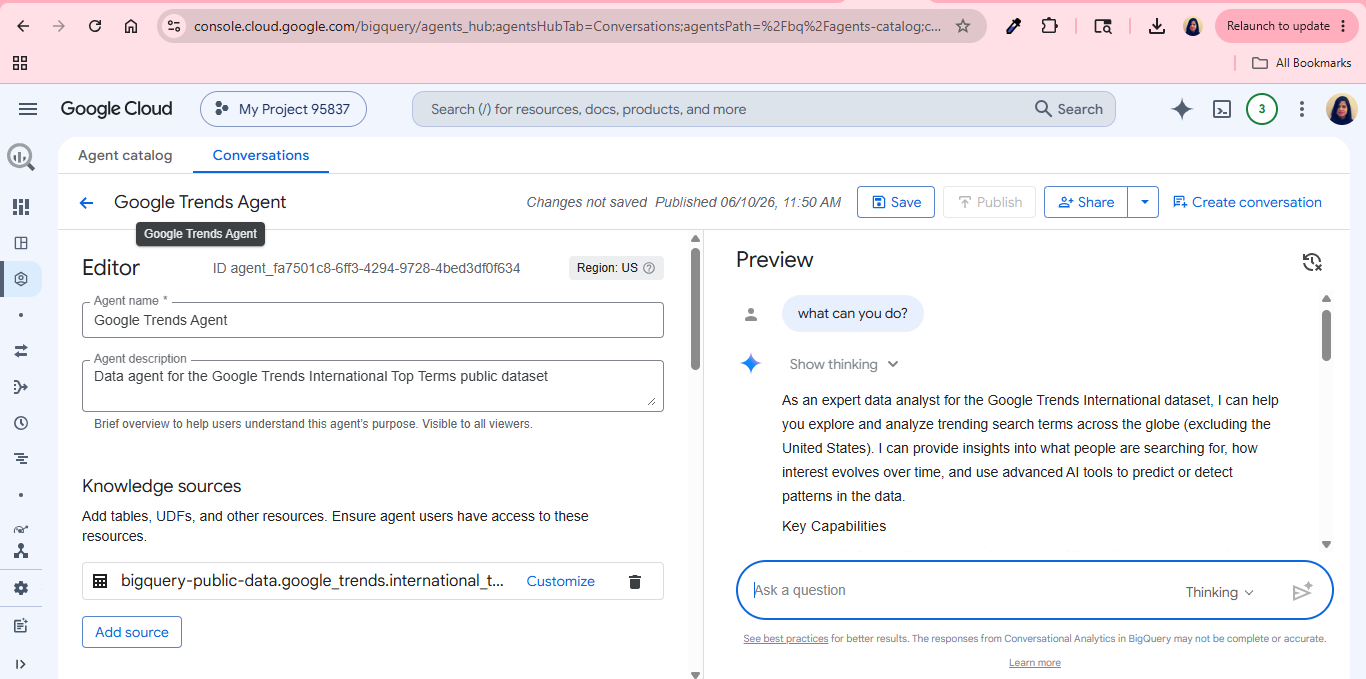This screenshot has width=1366, height=679.
Task: Clear preview conversation history icon
Action: click(x=1312, y=262)
